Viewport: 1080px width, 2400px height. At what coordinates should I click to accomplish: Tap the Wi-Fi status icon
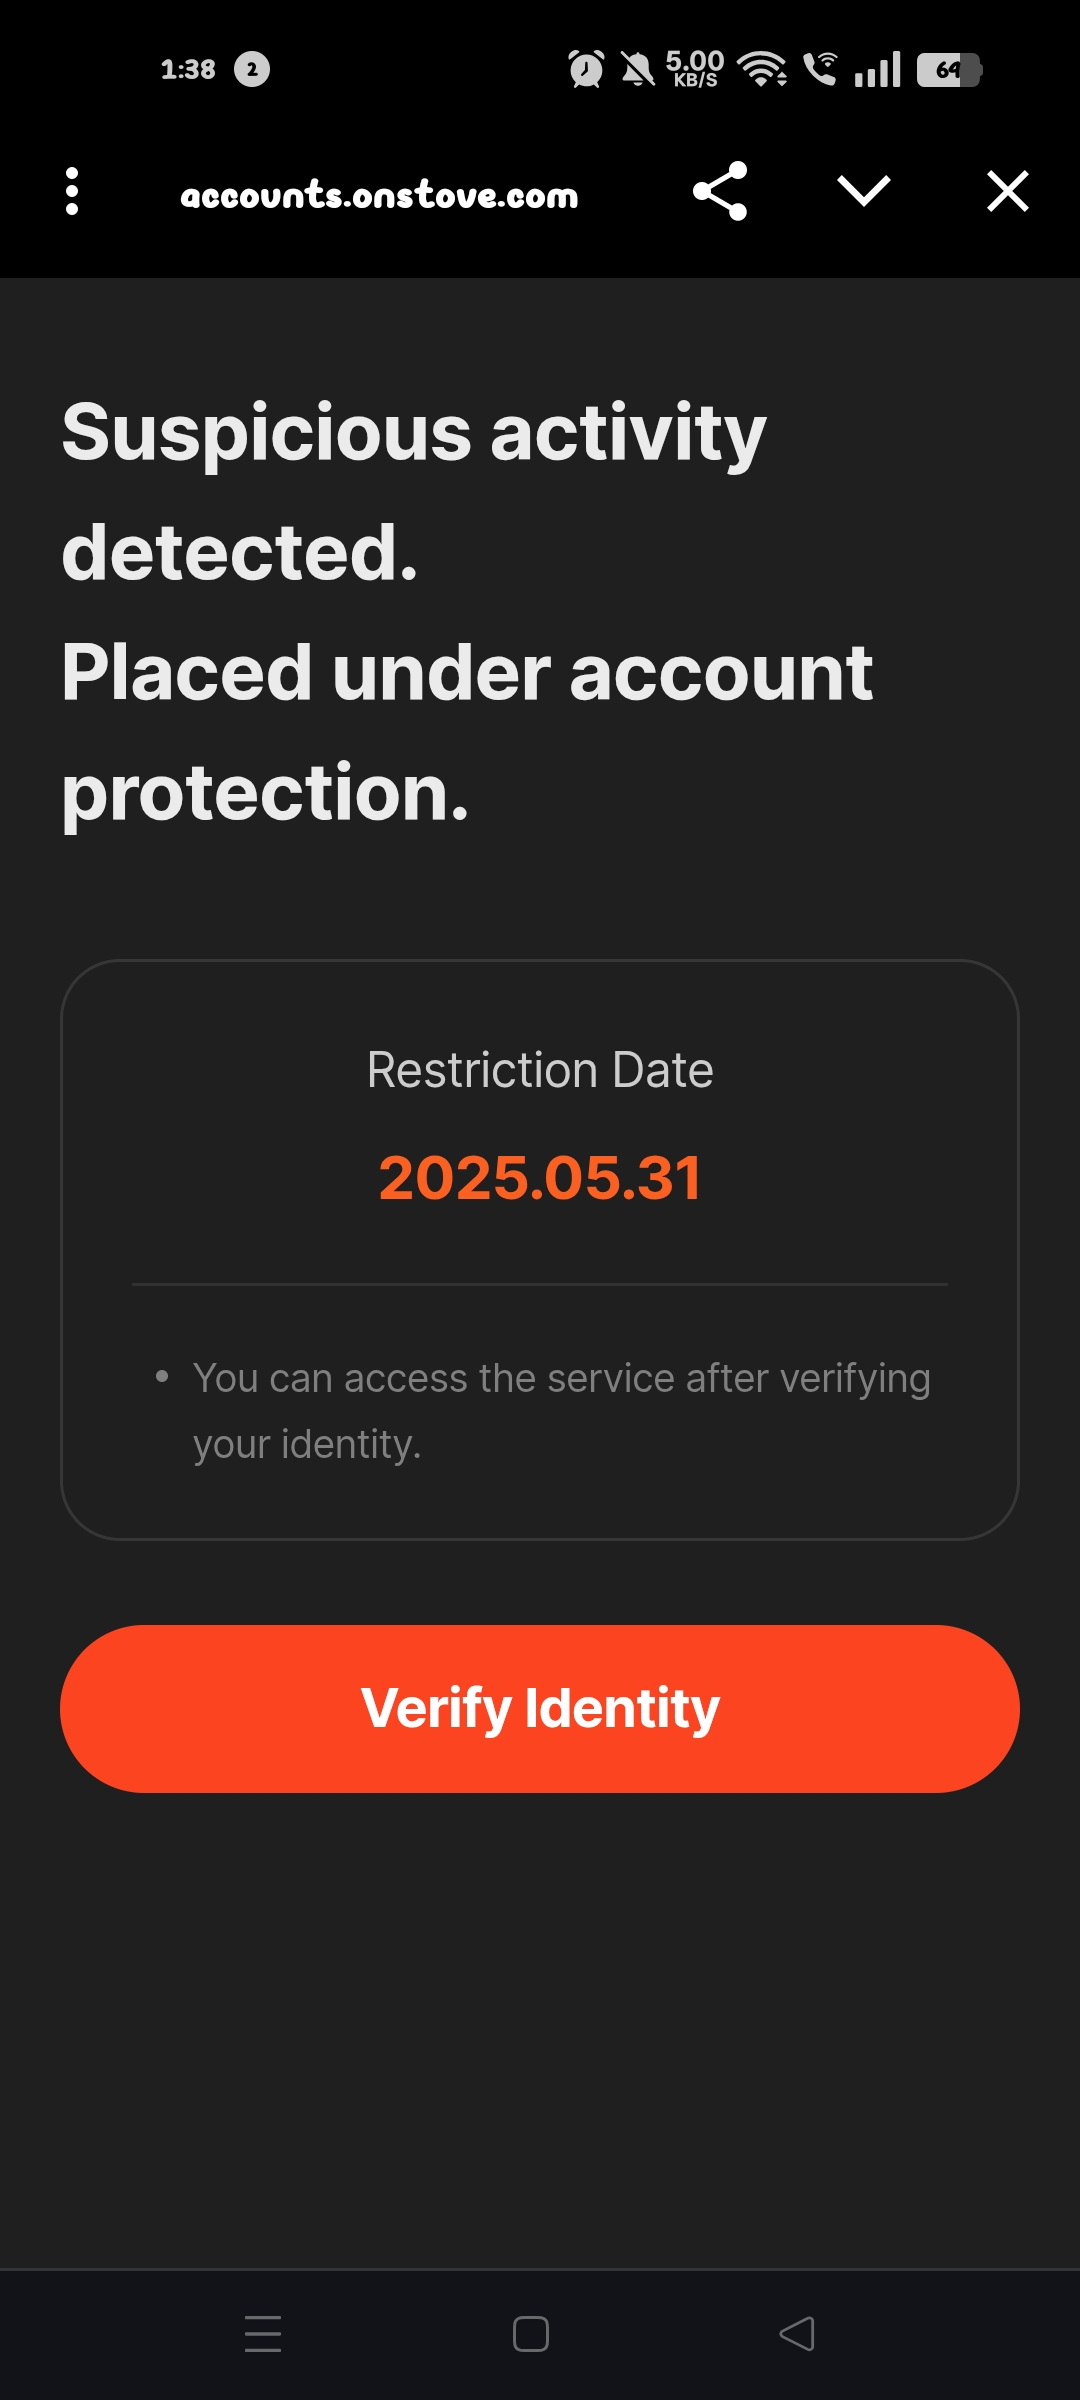(x=762, y=69)
